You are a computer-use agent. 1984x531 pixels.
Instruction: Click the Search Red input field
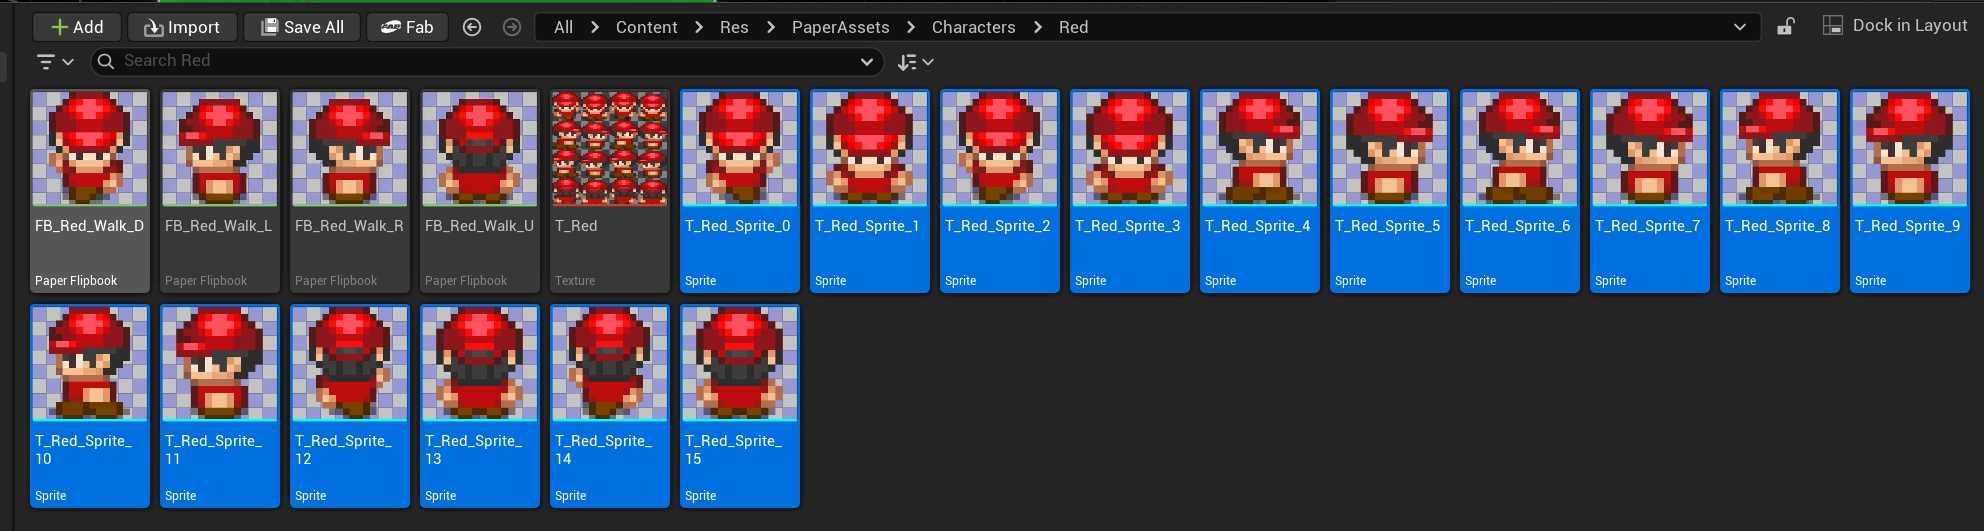coord(480,61)
